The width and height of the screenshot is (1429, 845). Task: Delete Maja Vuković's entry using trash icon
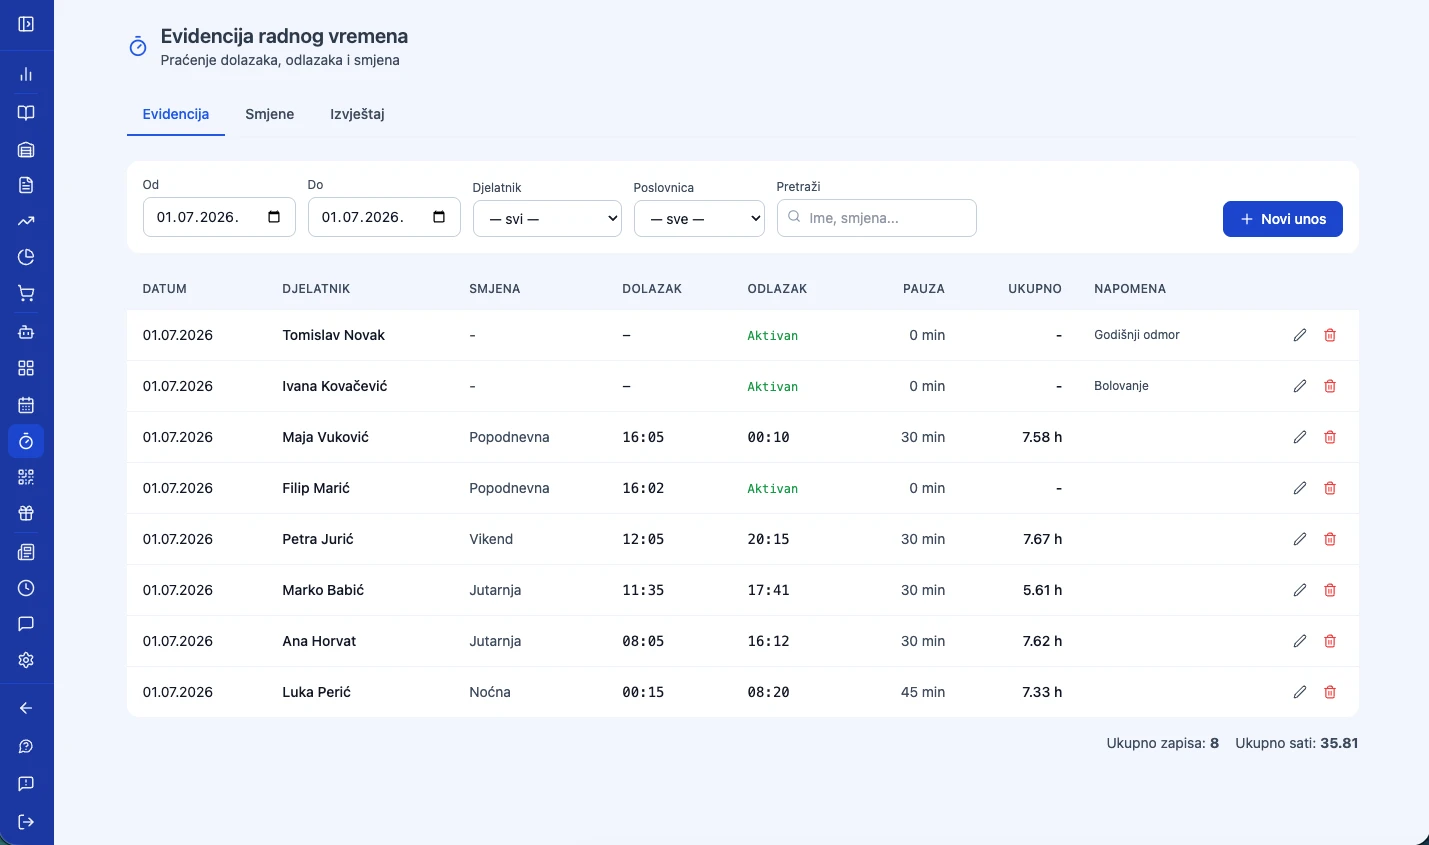1330,437
